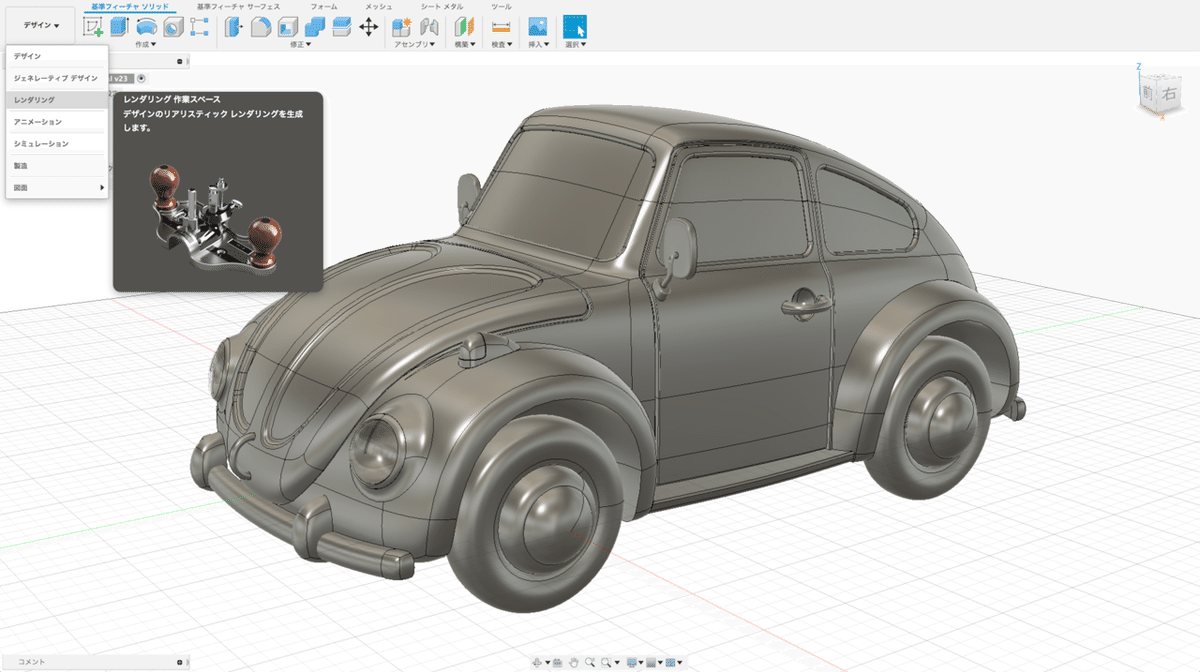The image size is (1200, 672).
Task: Click the Measure ruler icon
Action: point(501,27)
